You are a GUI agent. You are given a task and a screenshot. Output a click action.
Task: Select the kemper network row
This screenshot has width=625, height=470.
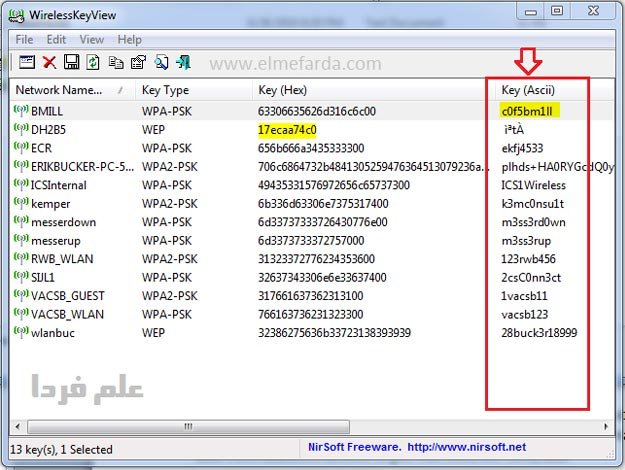click(x=311, y=204)
